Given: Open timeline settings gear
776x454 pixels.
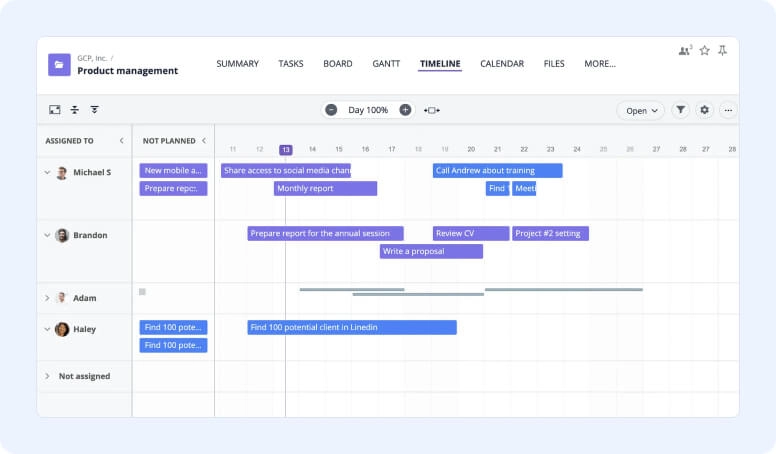Looking at the screenshot, I should (704, 110).
